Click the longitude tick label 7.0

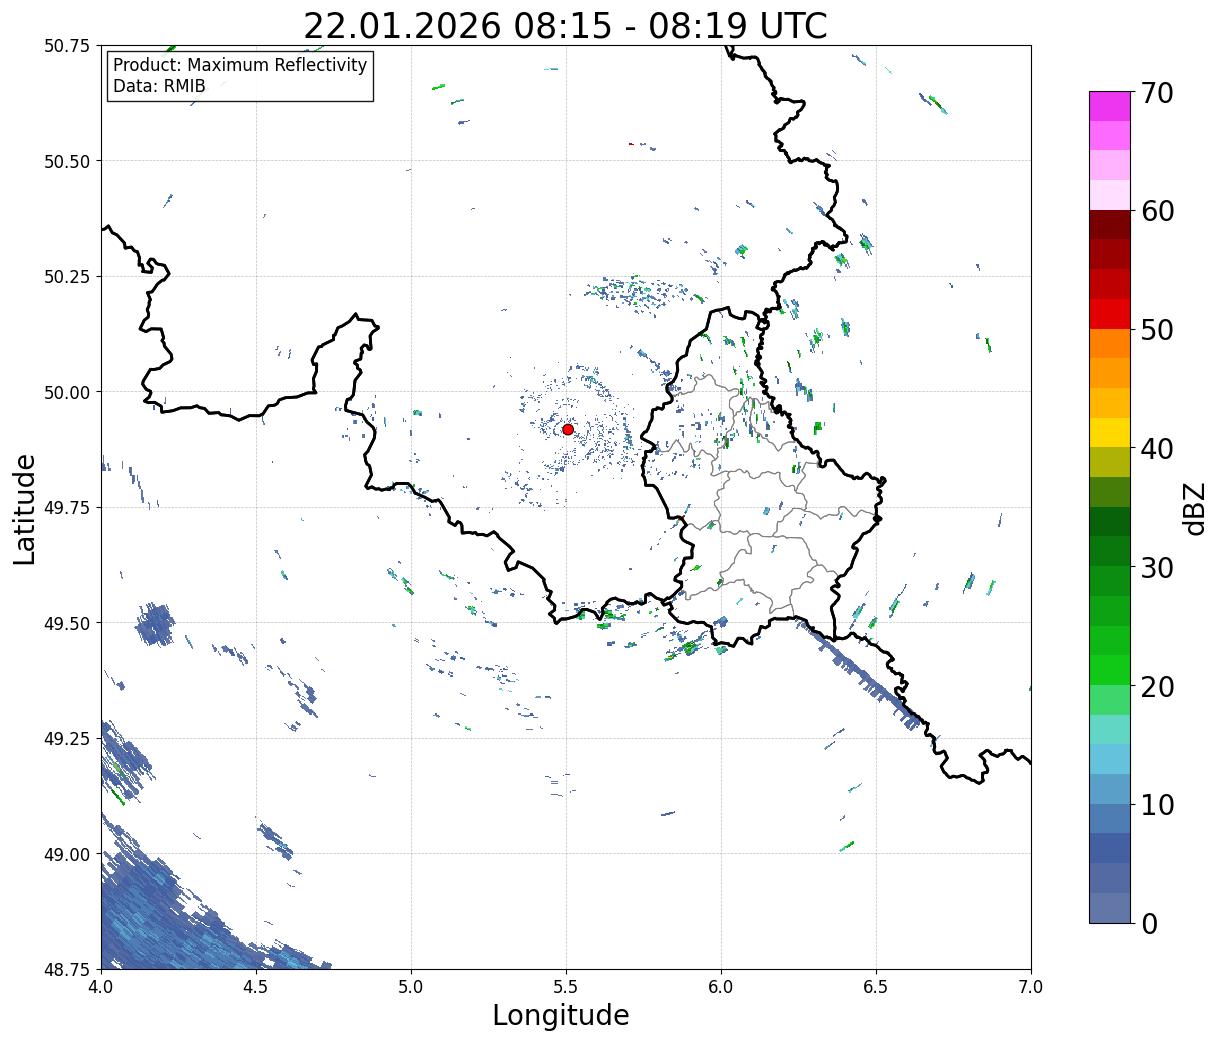point(1031,986)
